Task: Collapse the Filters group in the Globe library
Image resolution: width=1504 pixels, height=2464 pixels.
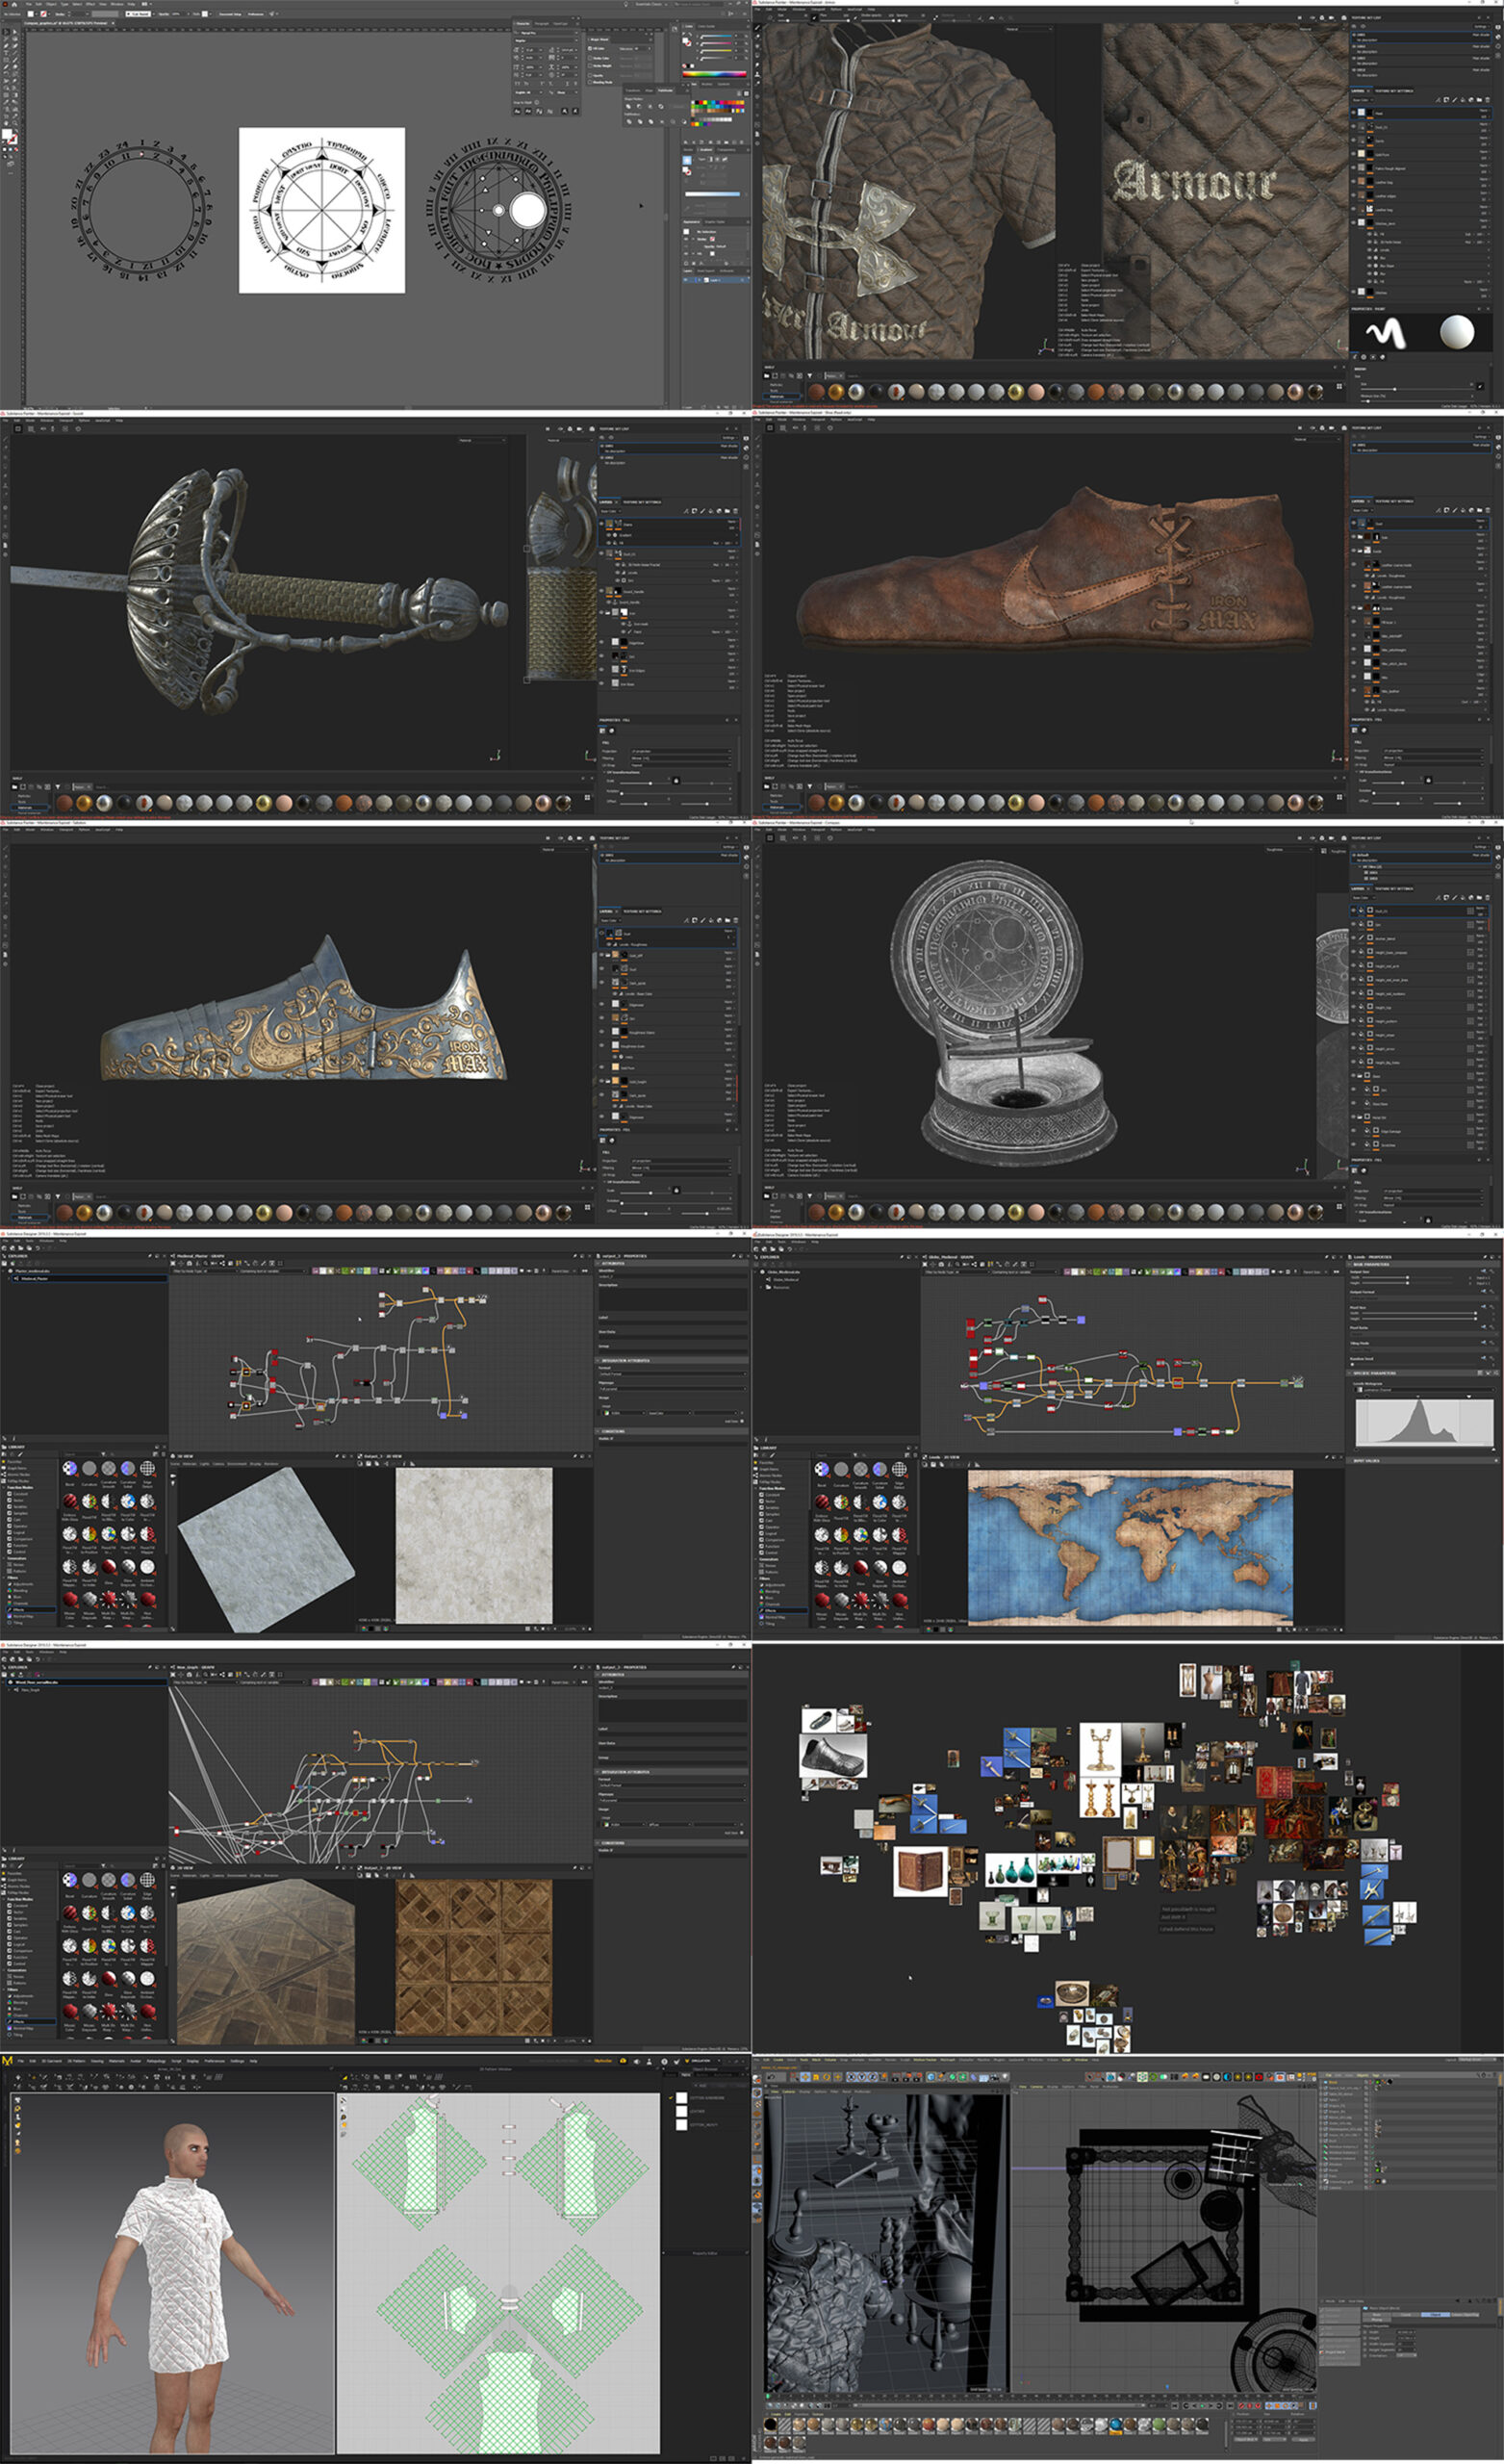Action: coord(756,1579)
